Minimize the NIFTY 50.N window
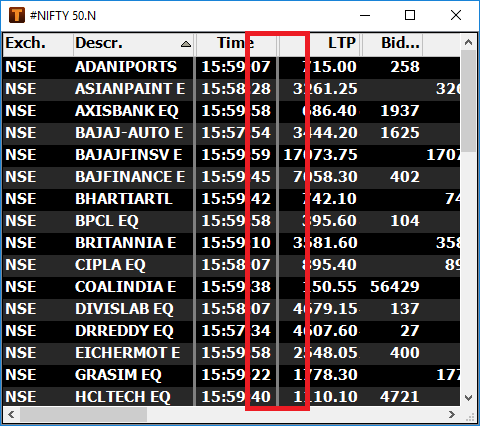The height and width of the screenshot is (426, 480). [365, 15]
